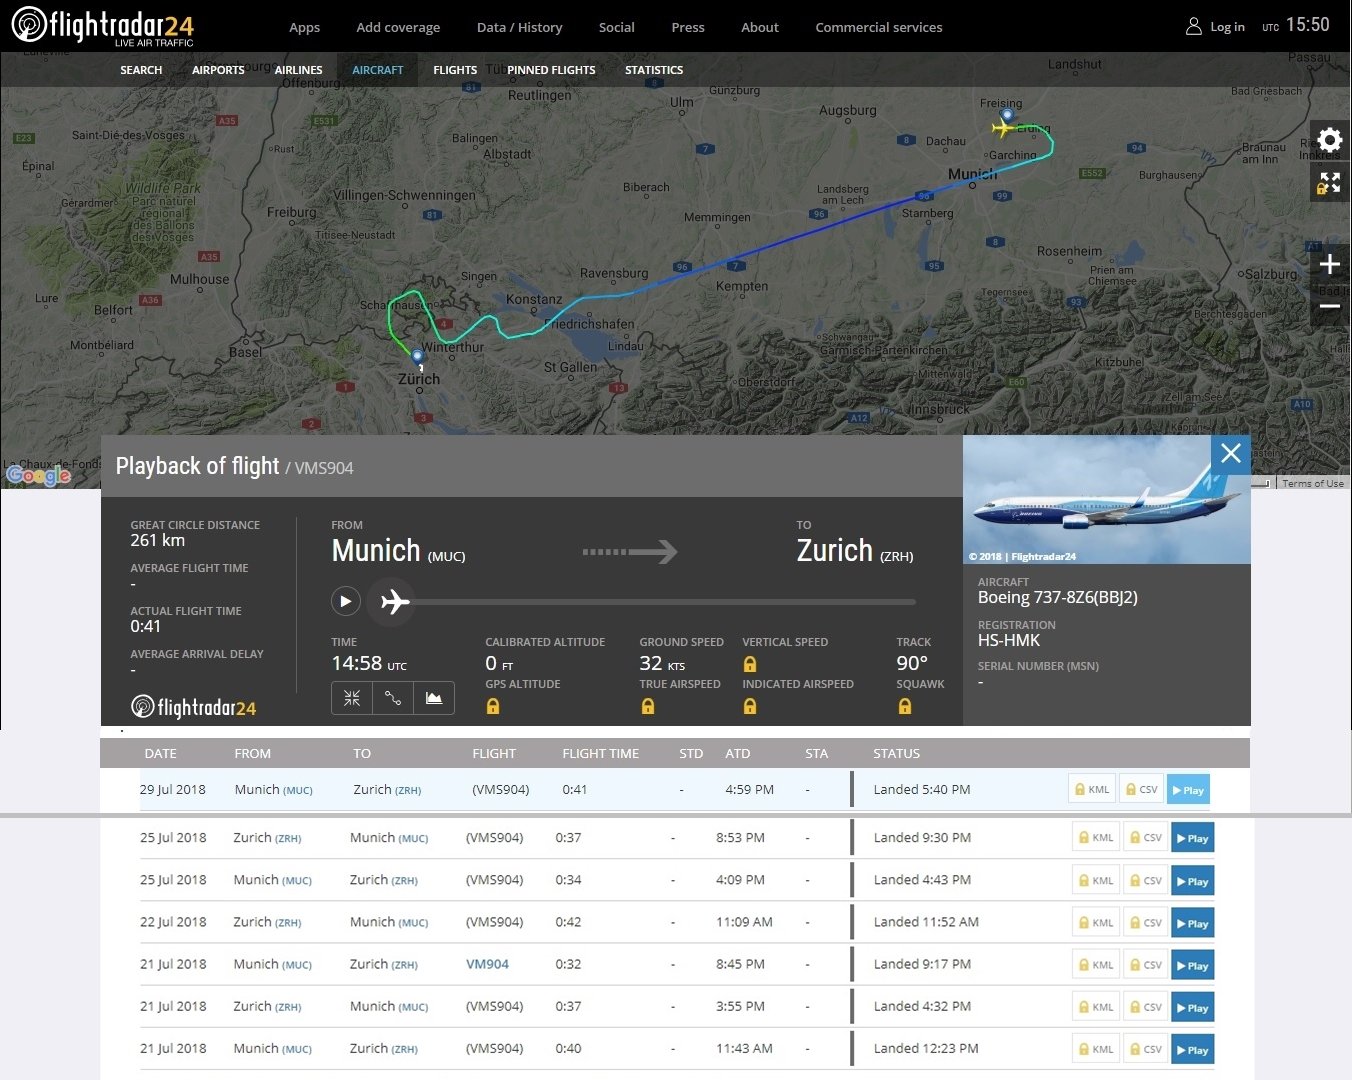Toggle fullscreen map icon
Viewport: 1352px width, 1080px height.
click(x=1330, y=182)
